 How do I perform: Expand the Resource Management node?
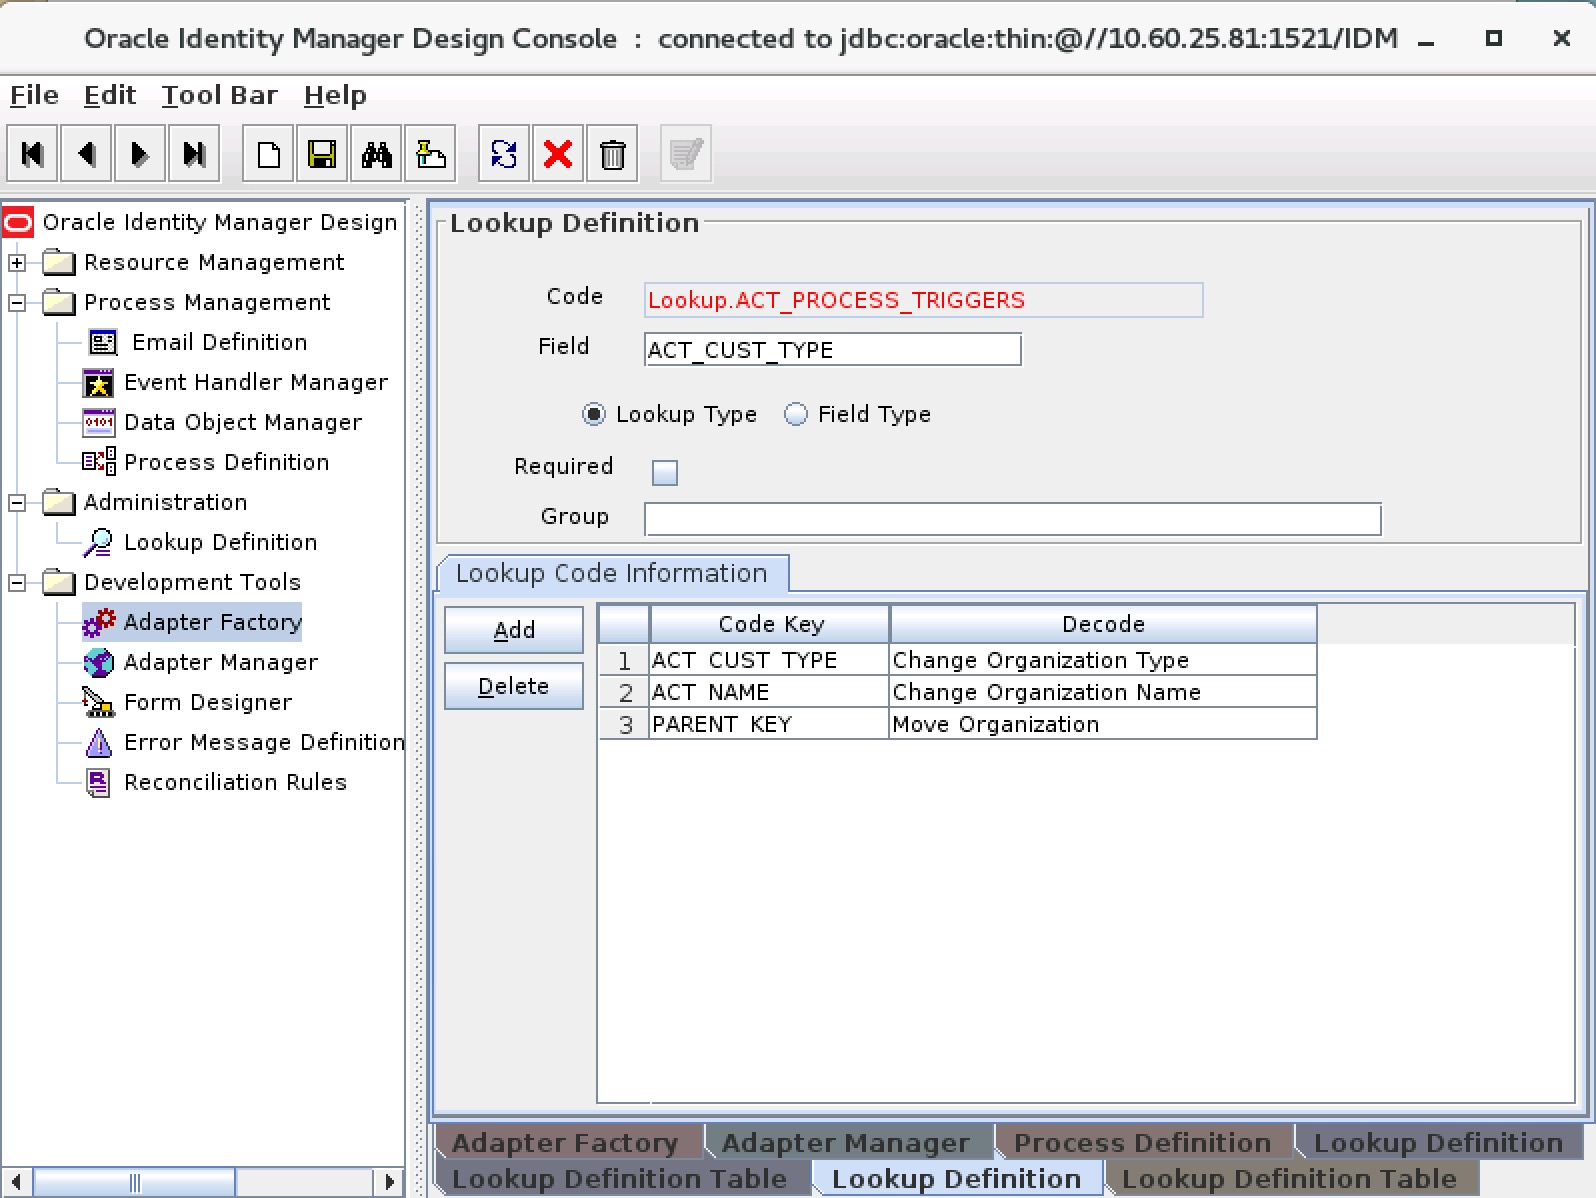click(17, 263)
